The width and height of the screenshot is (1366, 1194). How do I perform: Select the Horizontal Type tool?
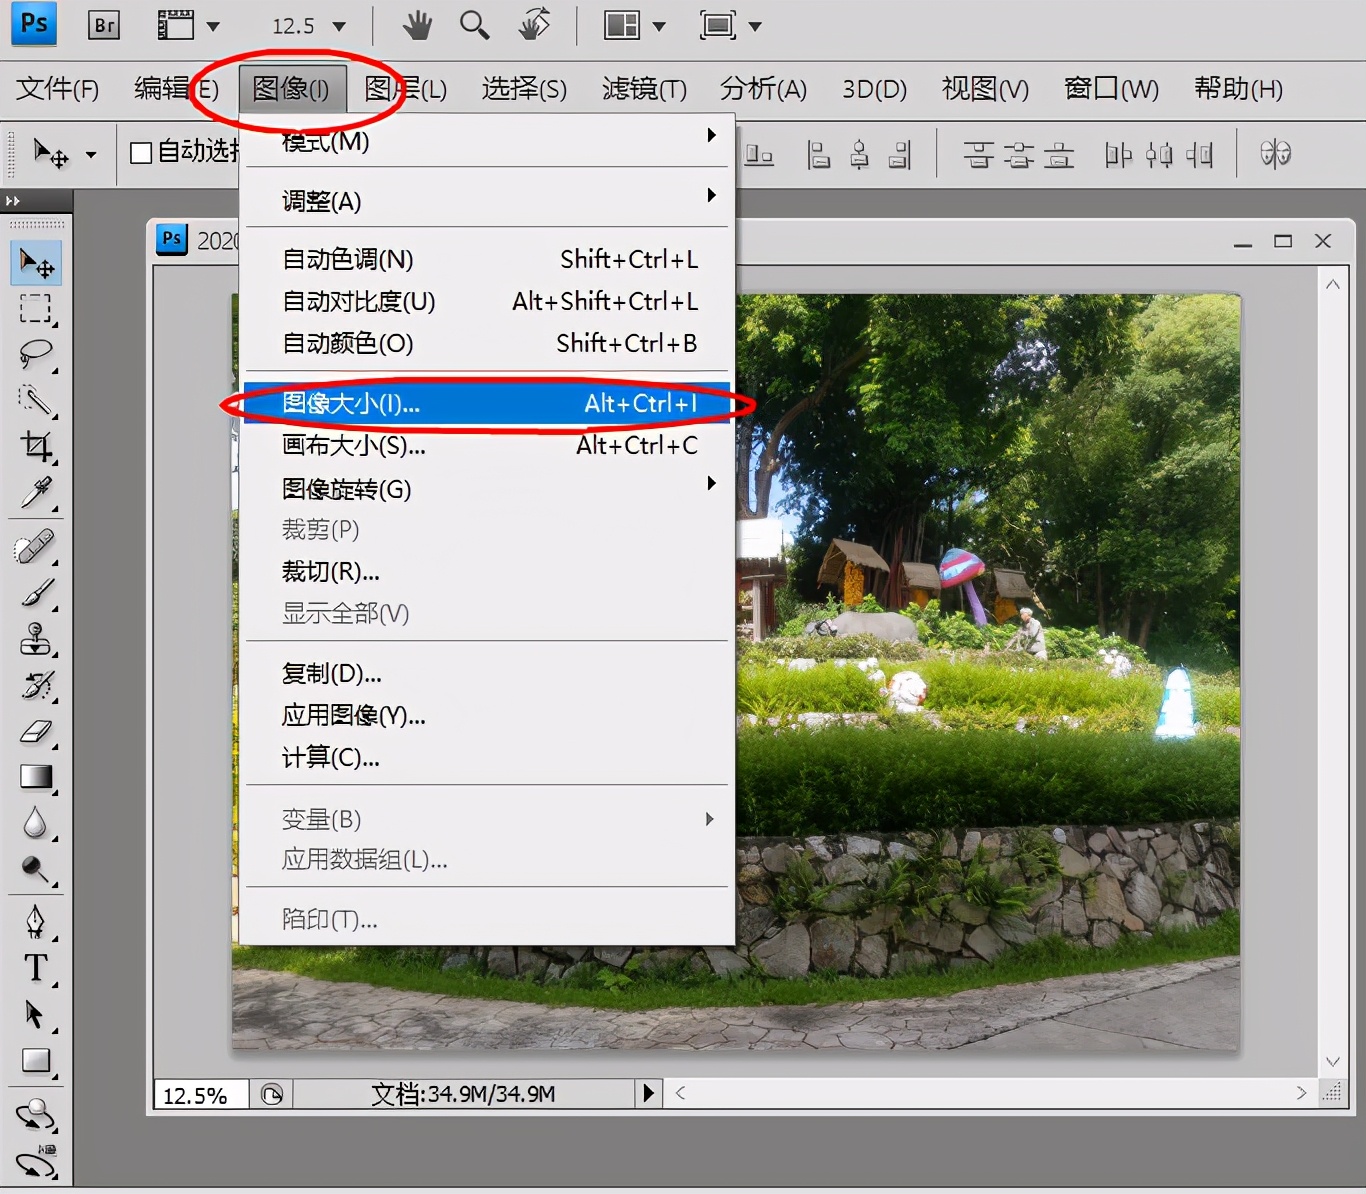37,968
